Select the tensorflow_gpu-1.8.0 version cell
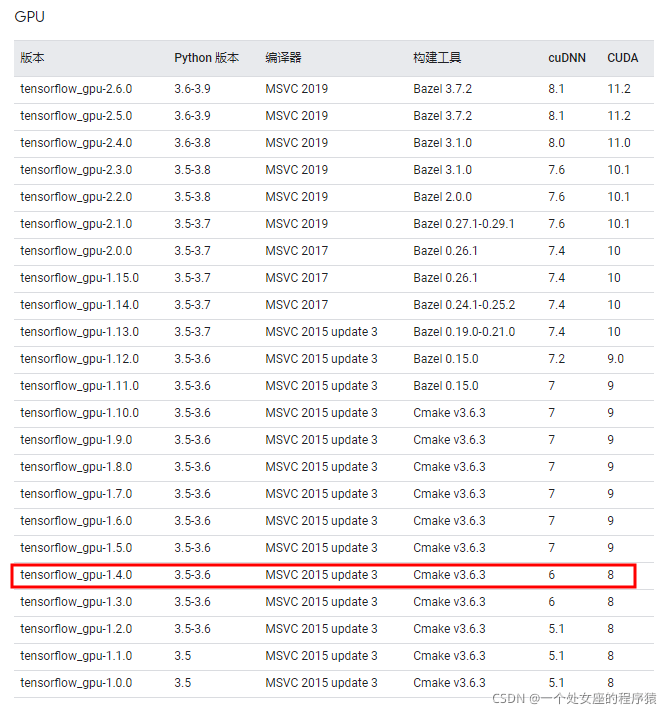 (x=76, y=467)
